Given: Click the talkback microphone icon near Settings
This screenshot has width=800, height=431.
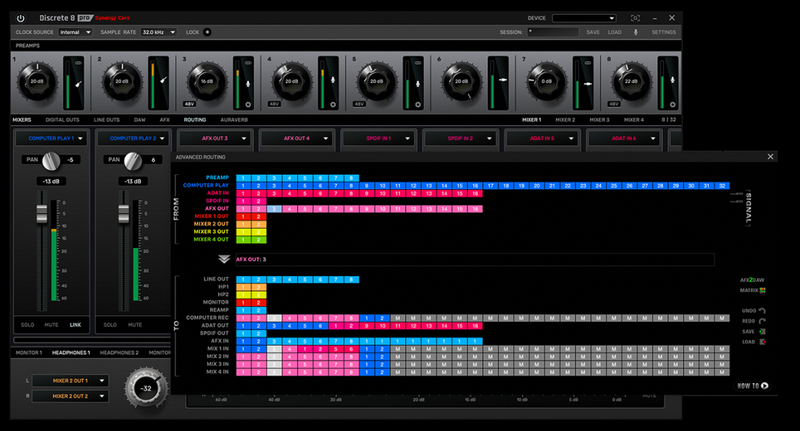Looking at the screenshot, I should point(636,32).
